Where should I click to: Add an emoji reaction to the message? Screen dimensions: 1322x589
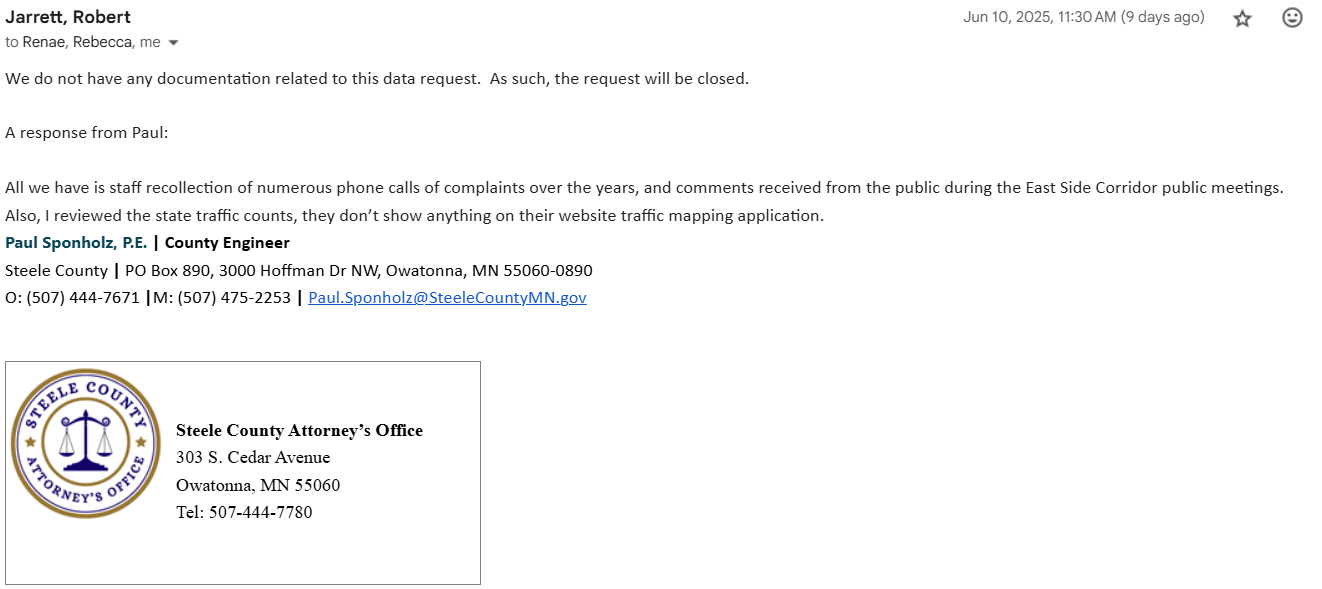tap(1292, 18)
